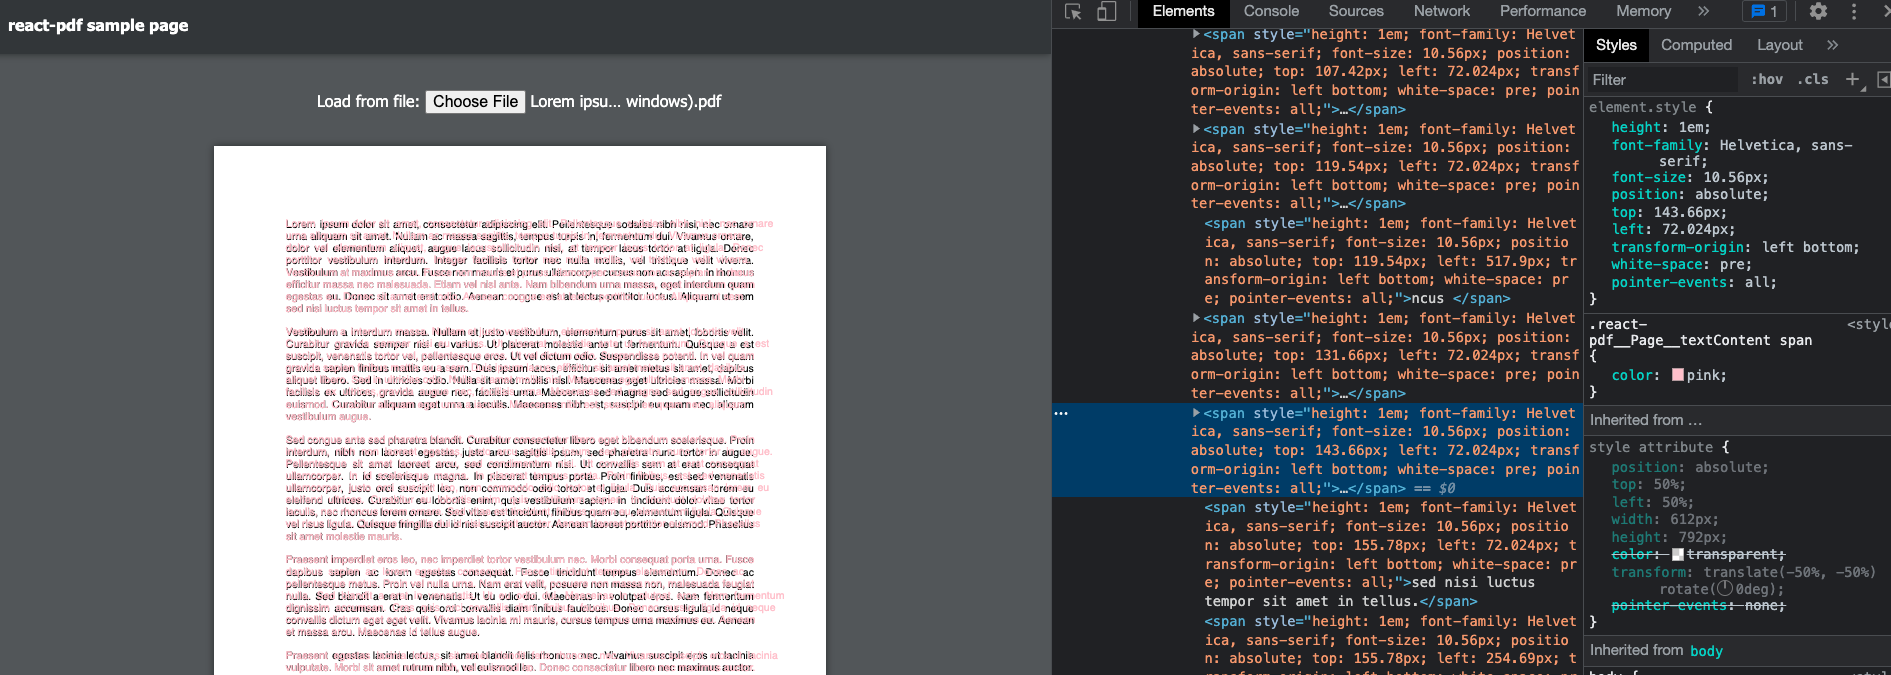Switch to the Elements tab
1891x675 pixels.
(x=1183, y=12)
